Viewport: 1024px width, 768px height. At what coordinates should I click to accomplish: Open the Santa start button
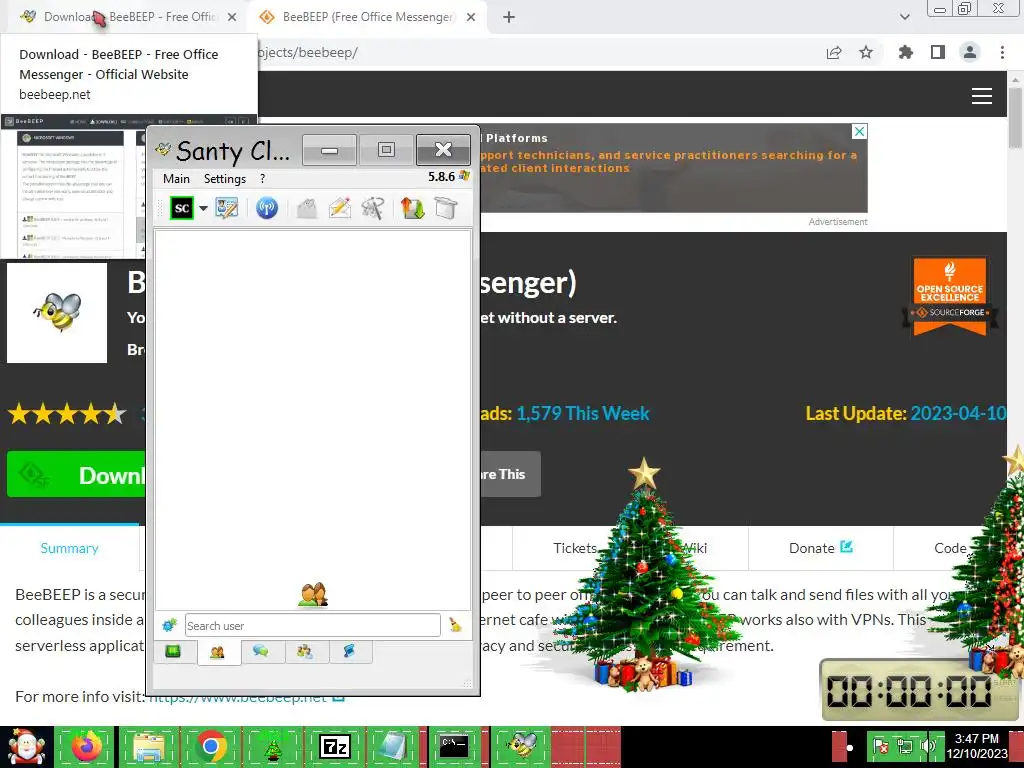click(x=26, y=746)
